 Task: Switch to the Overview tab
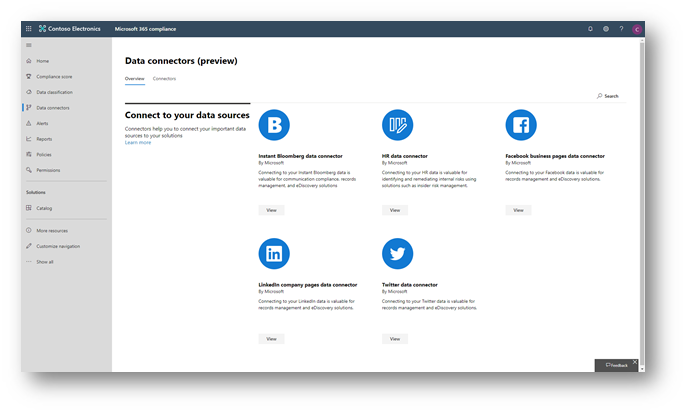coord(135,79)
